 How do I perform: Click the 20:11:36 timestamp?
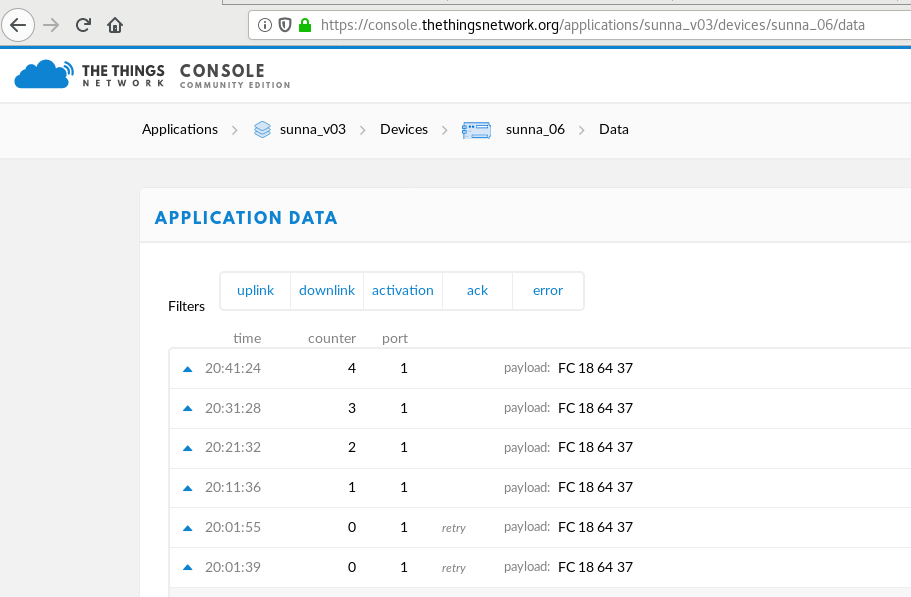[233, 487]
